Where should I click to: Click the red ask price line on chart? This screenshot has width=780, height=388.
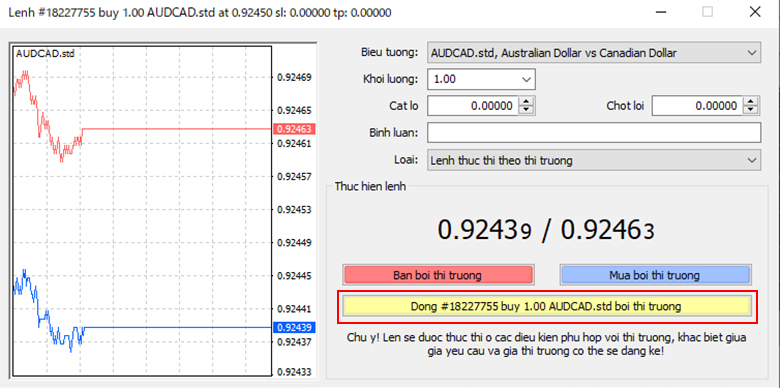177,129
